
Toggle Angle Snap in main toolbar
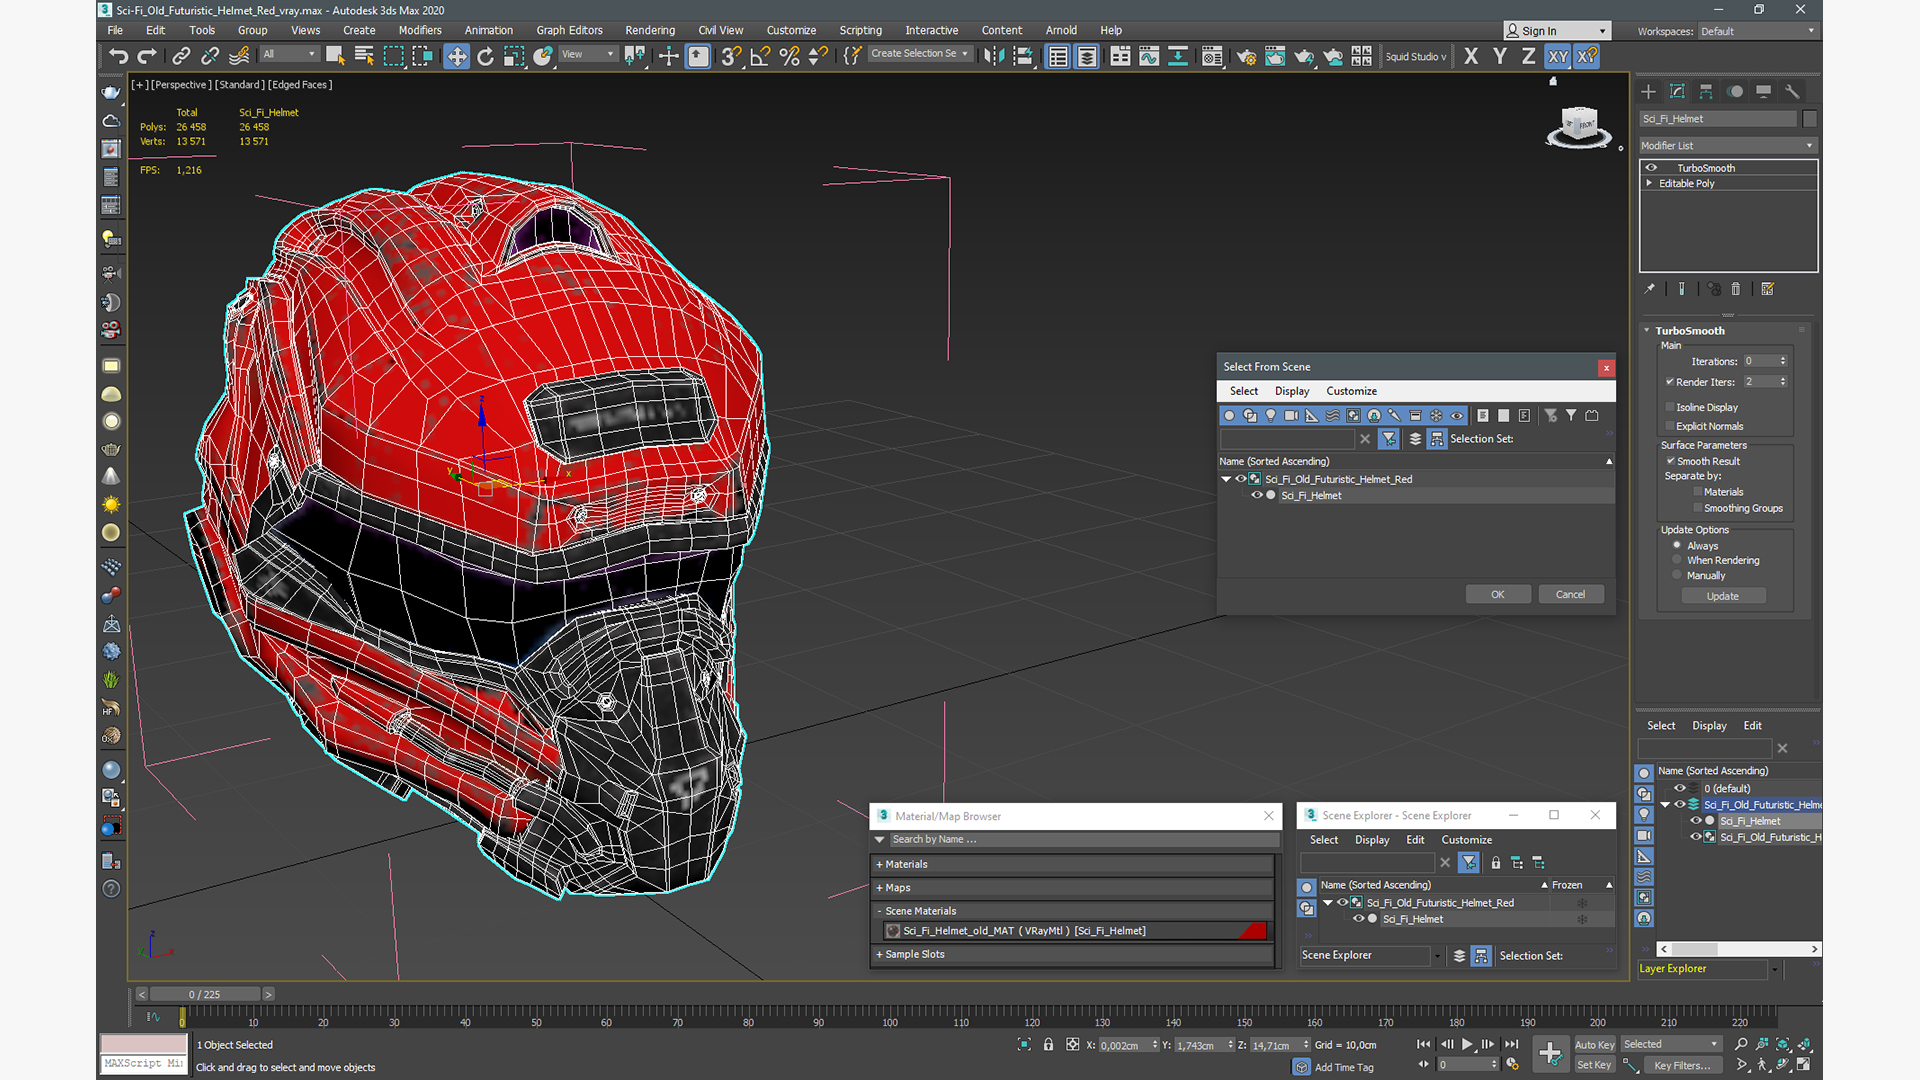tap(760, 56)
